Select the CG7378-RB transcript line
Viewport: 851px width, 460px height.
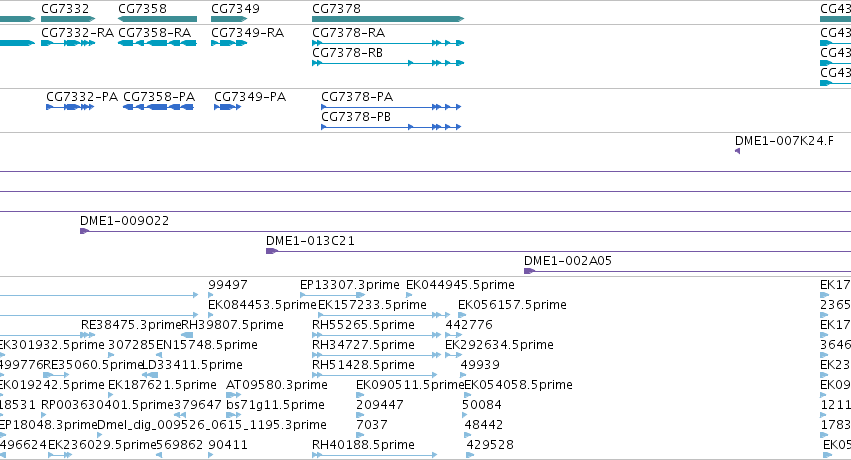coord(388,63)
